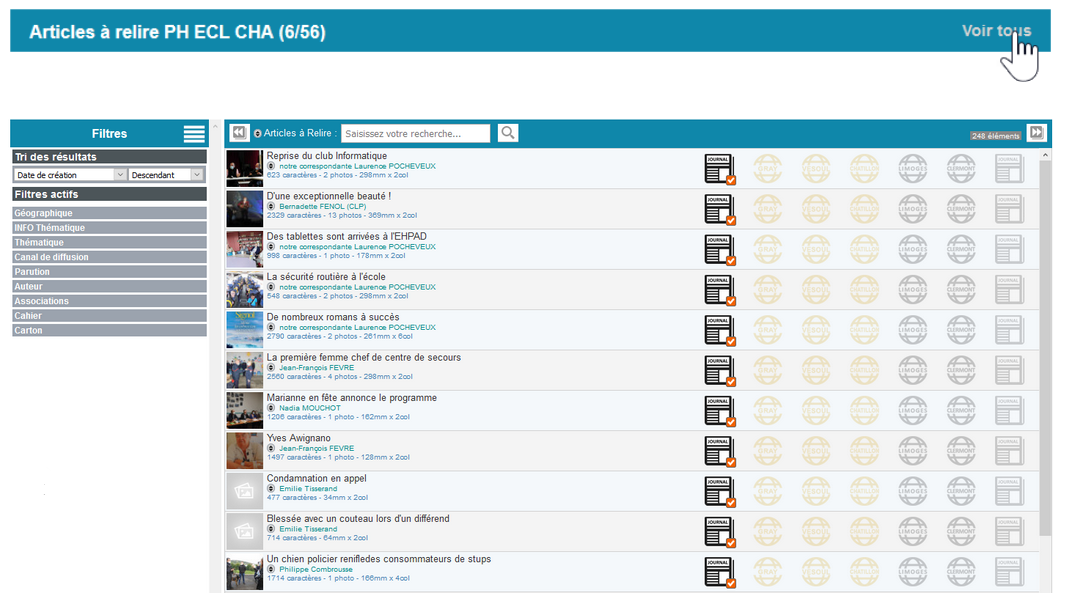Open the 'Date de création' sort dropdown
The height and width of the screenshot is (612, 1069).
tap(69, 175)
